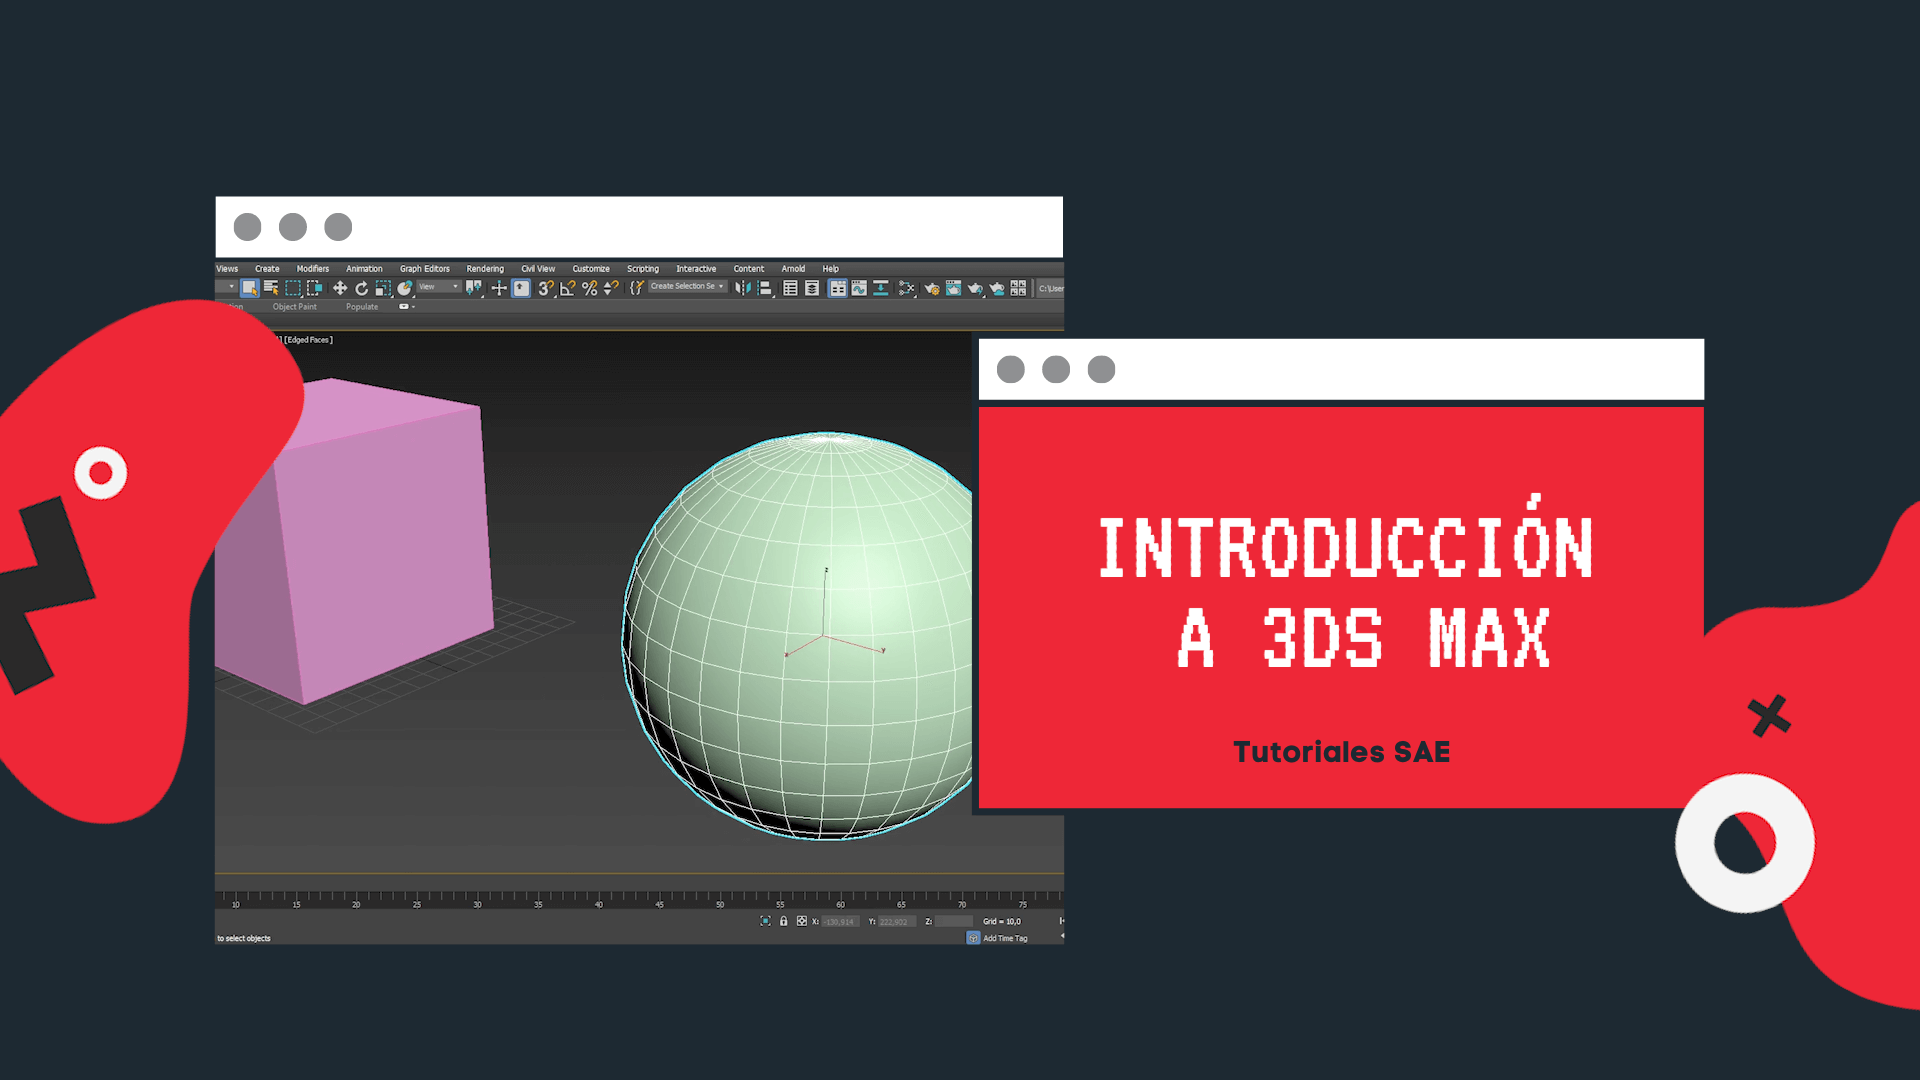Activate the Select and Scale tool
The width and height of the screenshot is (1920, 1080).
[x=383, y=288]
